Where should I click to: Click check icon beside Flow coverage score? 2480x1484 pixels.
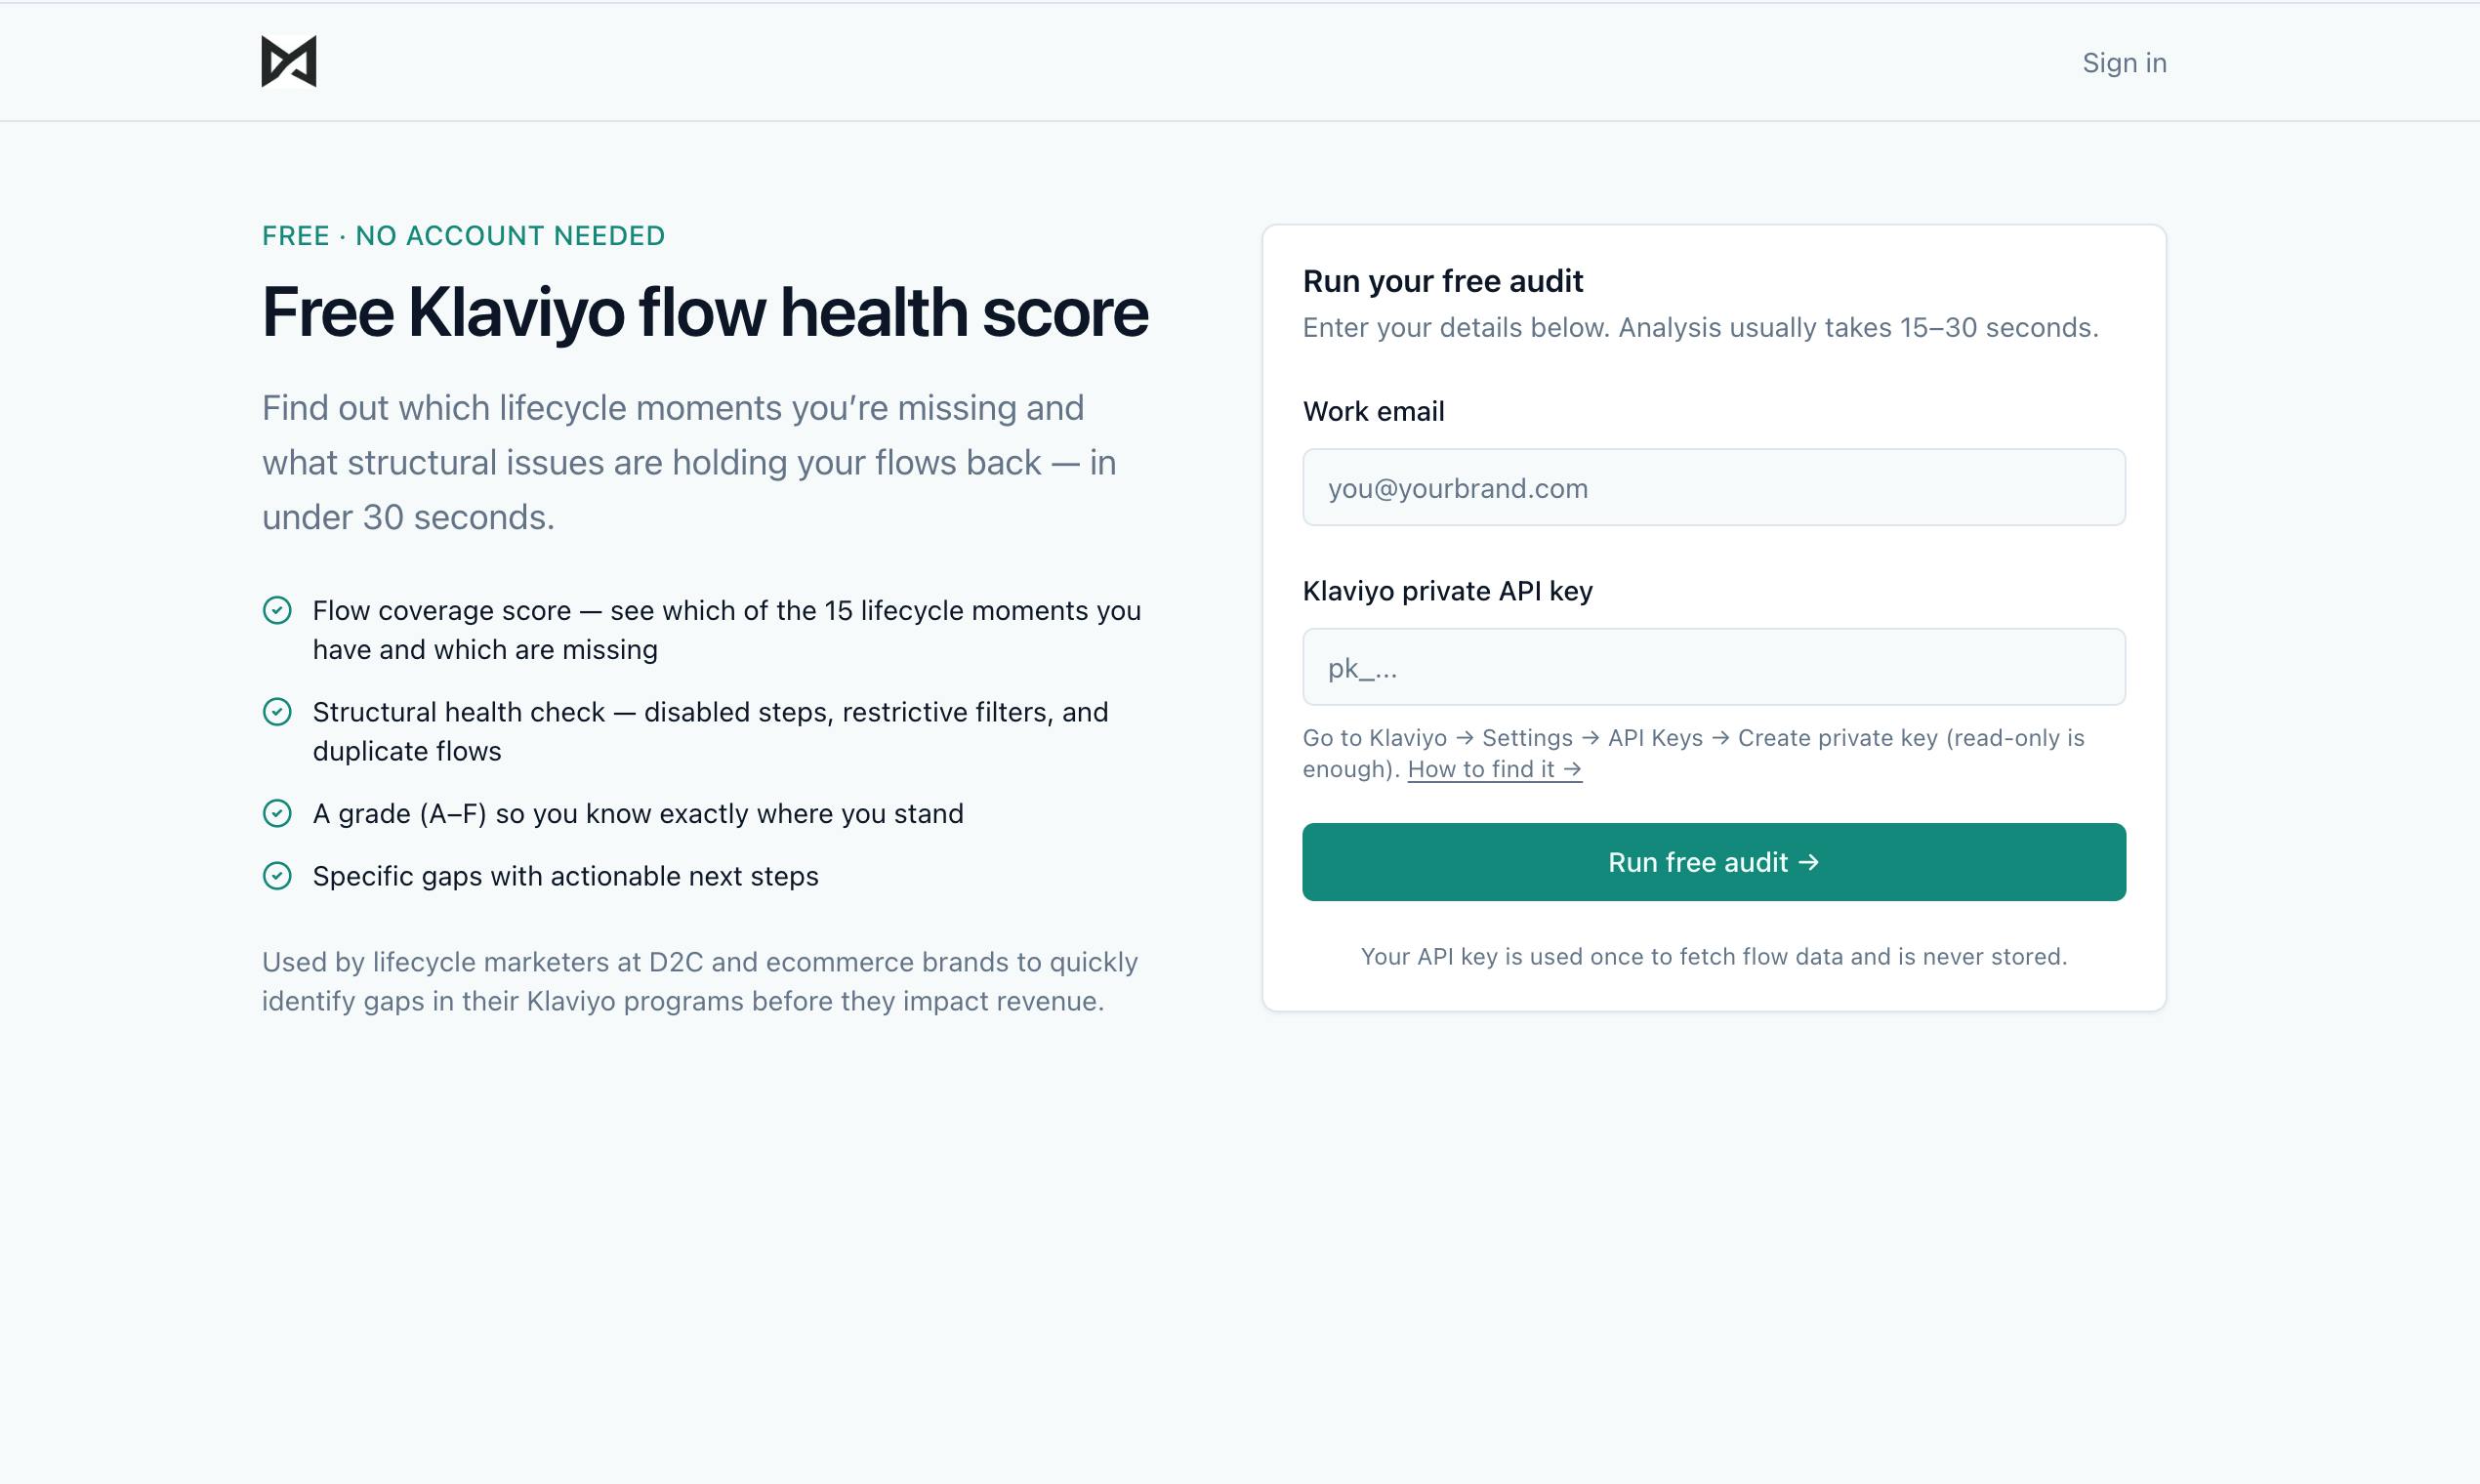[277, 610]
